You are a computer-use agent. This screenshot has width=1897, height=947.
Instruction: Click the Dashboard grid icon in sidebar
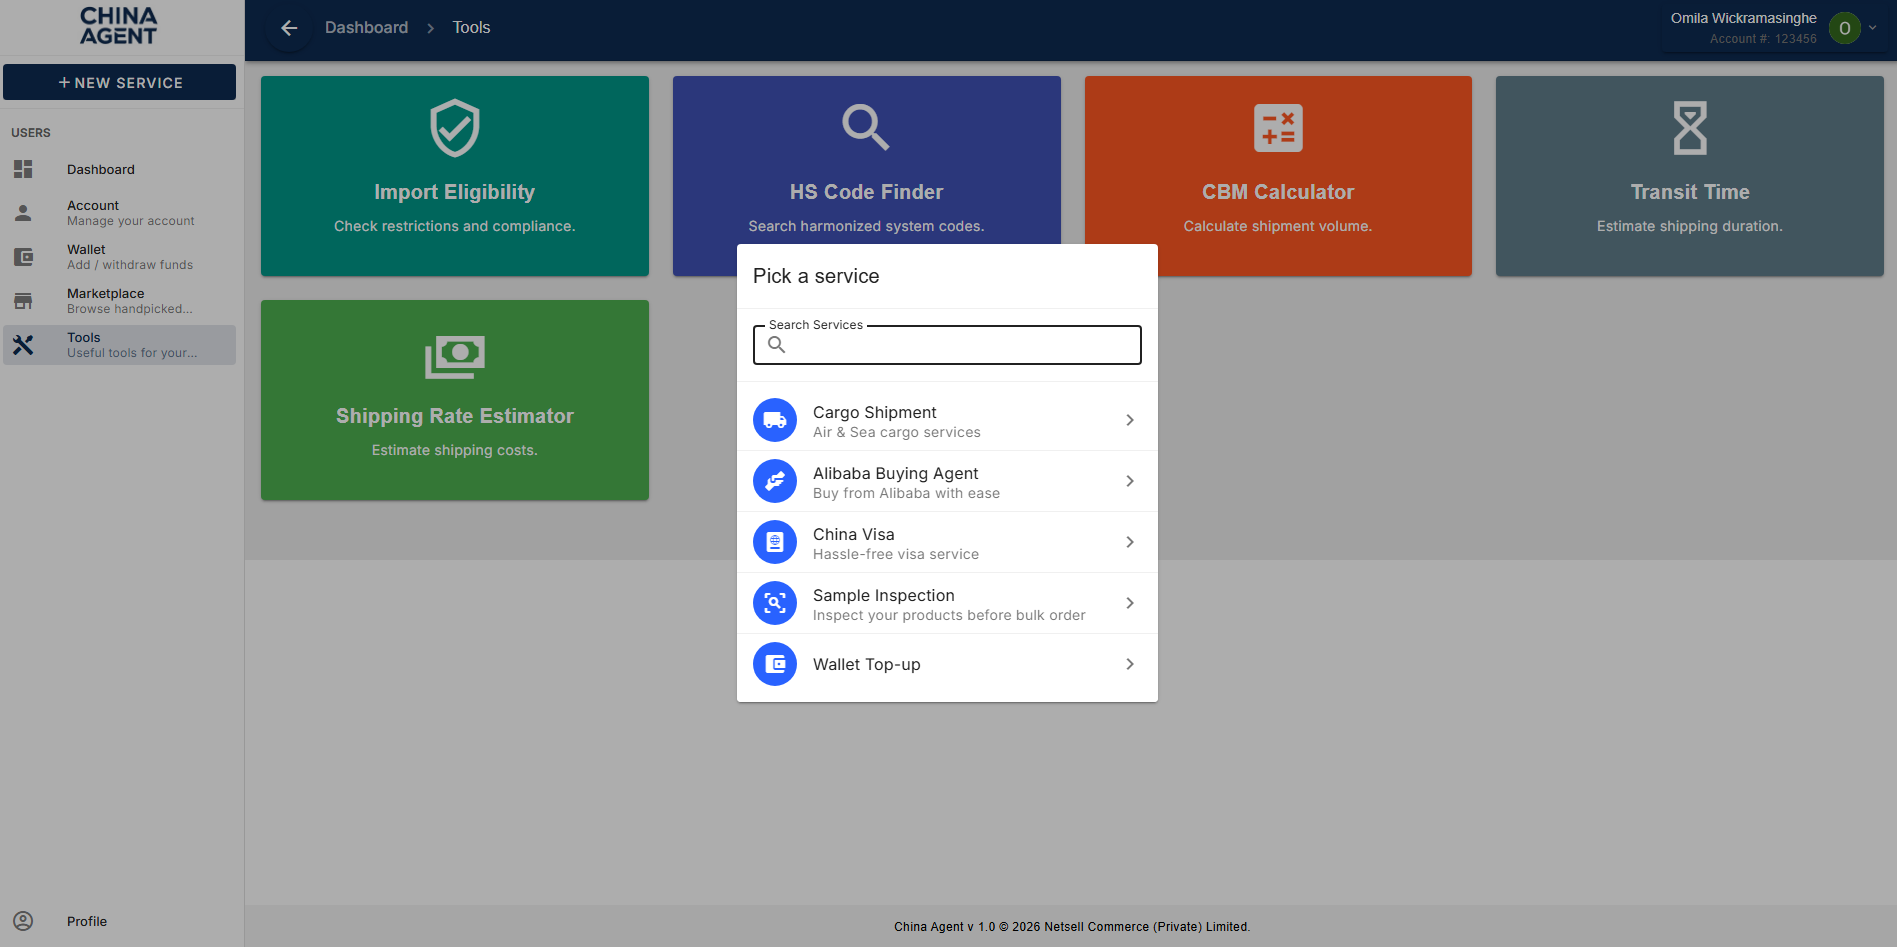click(x=23, y=169)
